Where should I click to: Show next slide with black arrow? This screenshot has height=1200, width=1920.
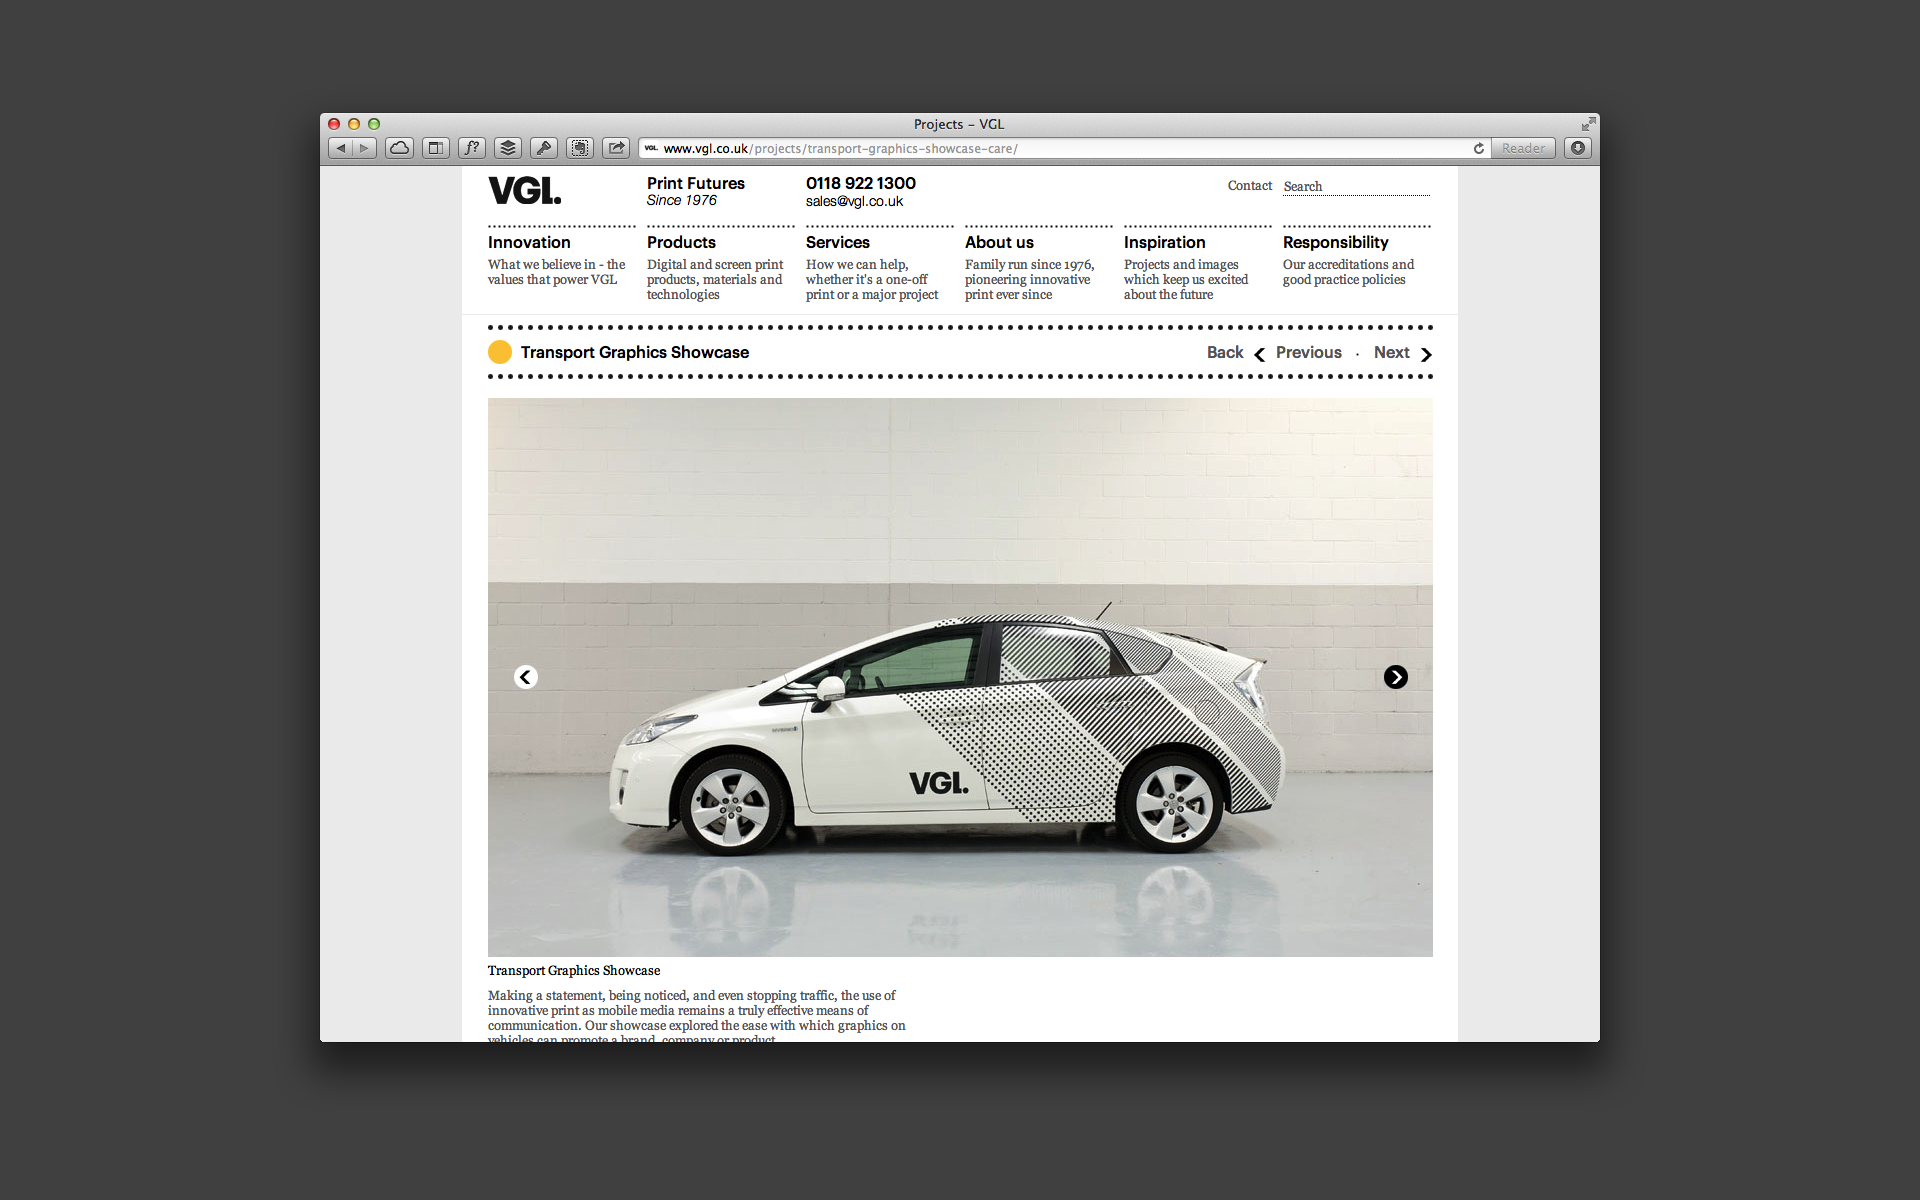point(1395,677)
